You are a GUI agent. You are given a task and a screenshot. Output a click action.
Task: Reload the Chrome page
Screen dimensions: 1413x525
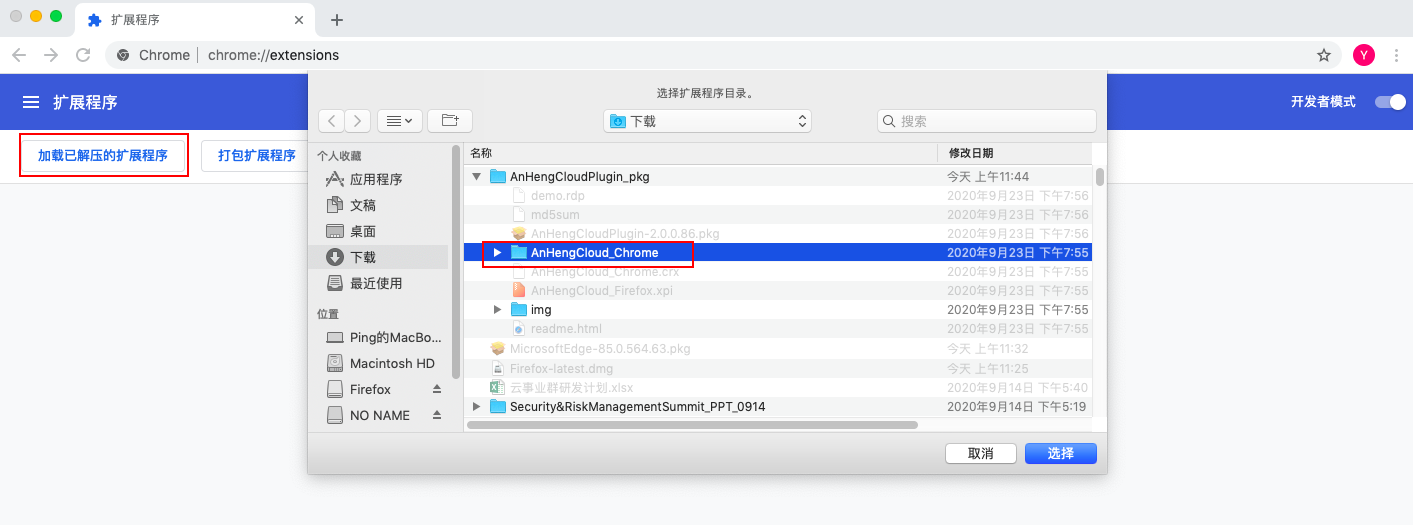coord(83,55)
